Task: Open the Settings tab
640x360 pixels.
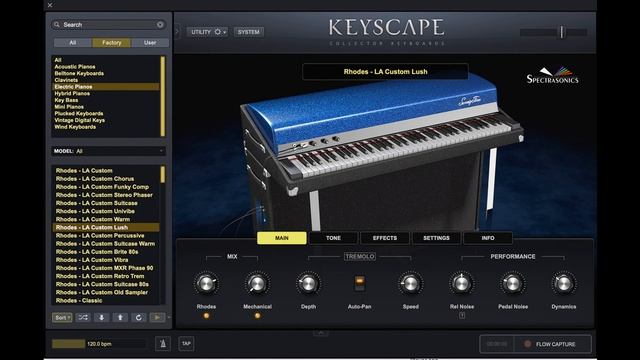Action: pyautogui.click(x=436, y=238)
